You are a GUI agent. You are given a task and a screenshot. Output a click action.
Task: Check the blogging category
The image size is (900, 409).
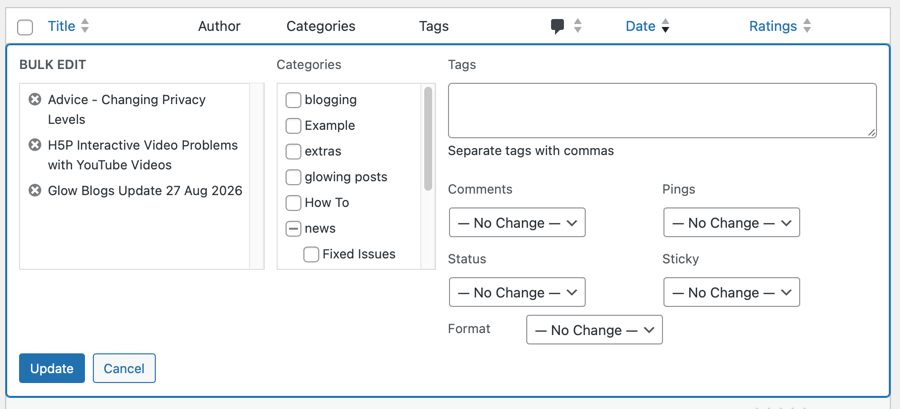click(x=293, y=100)
